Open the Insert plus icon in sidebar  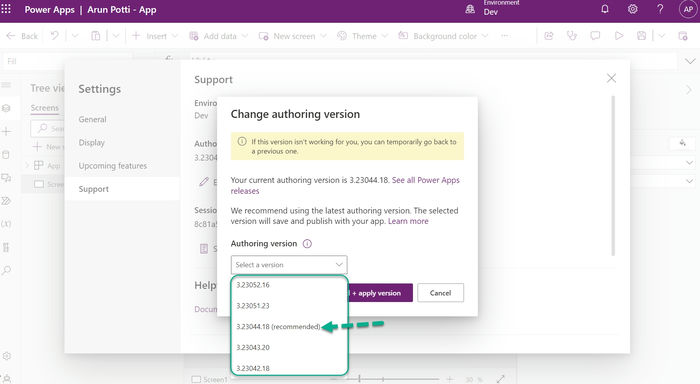click(6, 131)
